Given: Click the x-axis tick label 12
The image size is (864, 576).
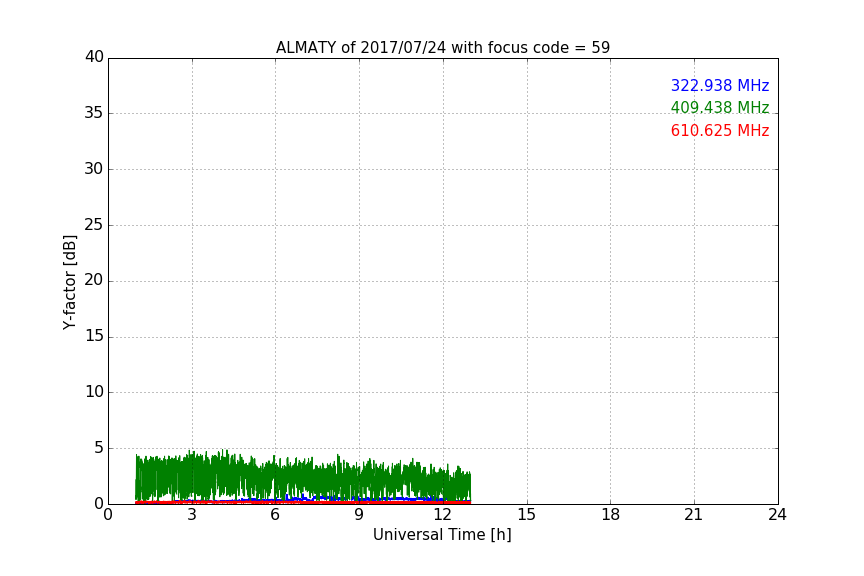Looking at the screenshot, I should [x=442, y=515].
